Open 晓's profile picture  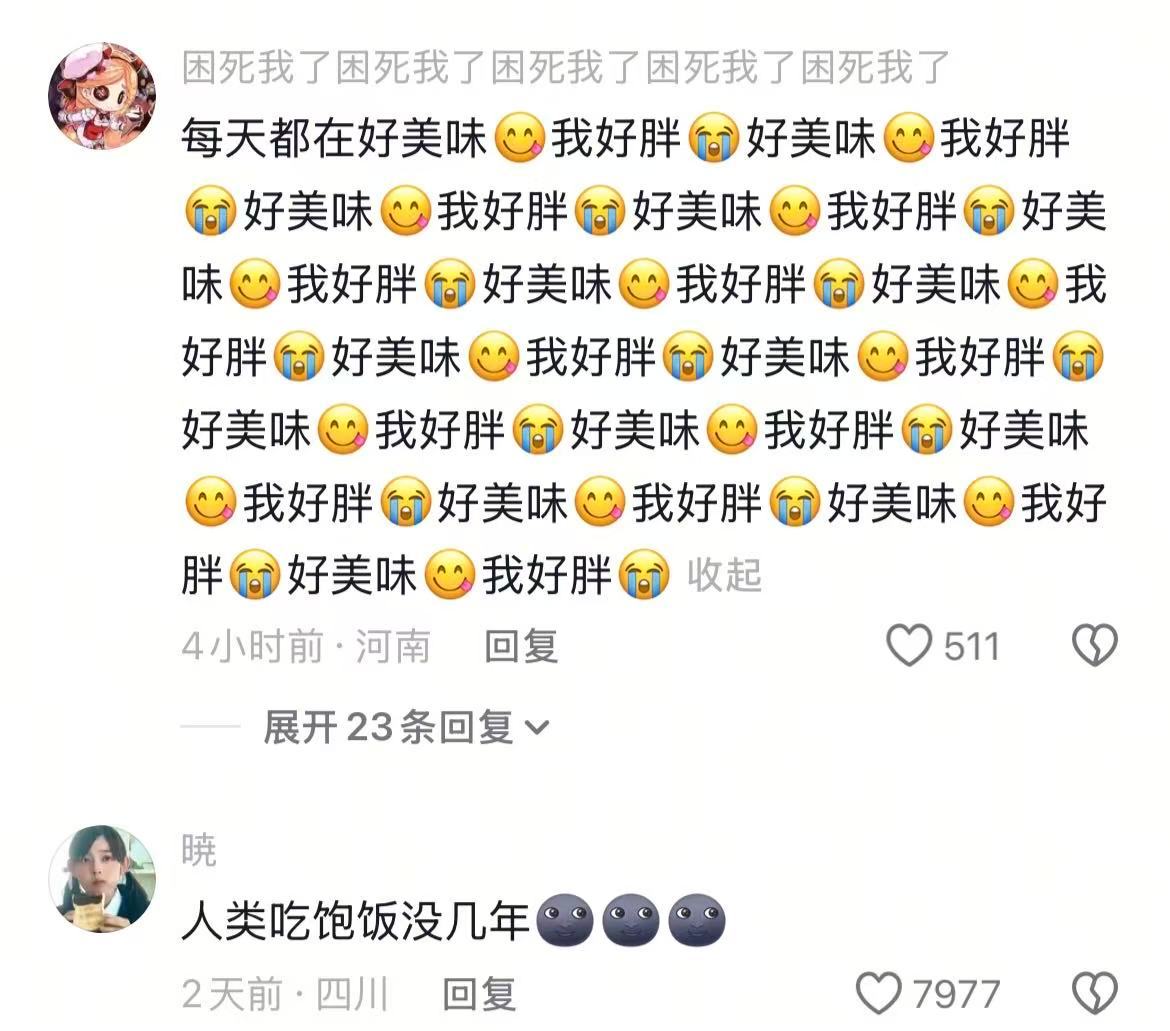tap(102, 879)
